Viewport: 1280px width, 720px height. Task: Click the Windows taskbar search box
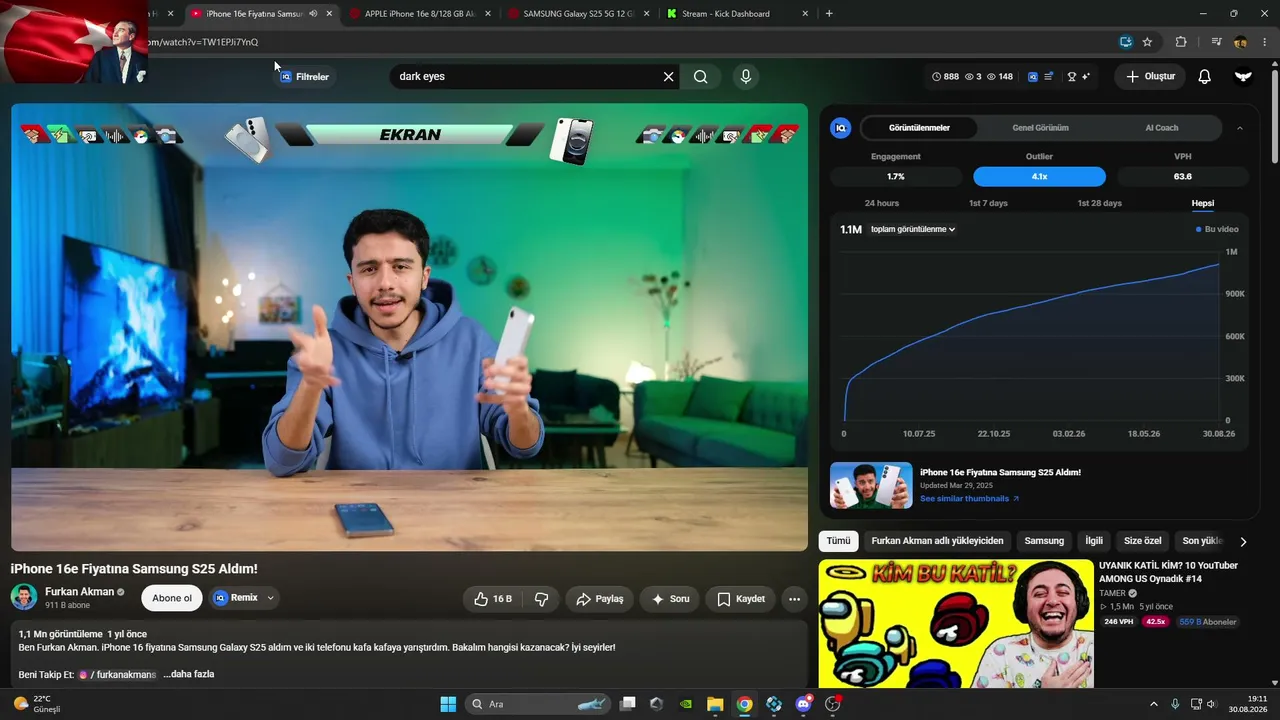(540, 704)
